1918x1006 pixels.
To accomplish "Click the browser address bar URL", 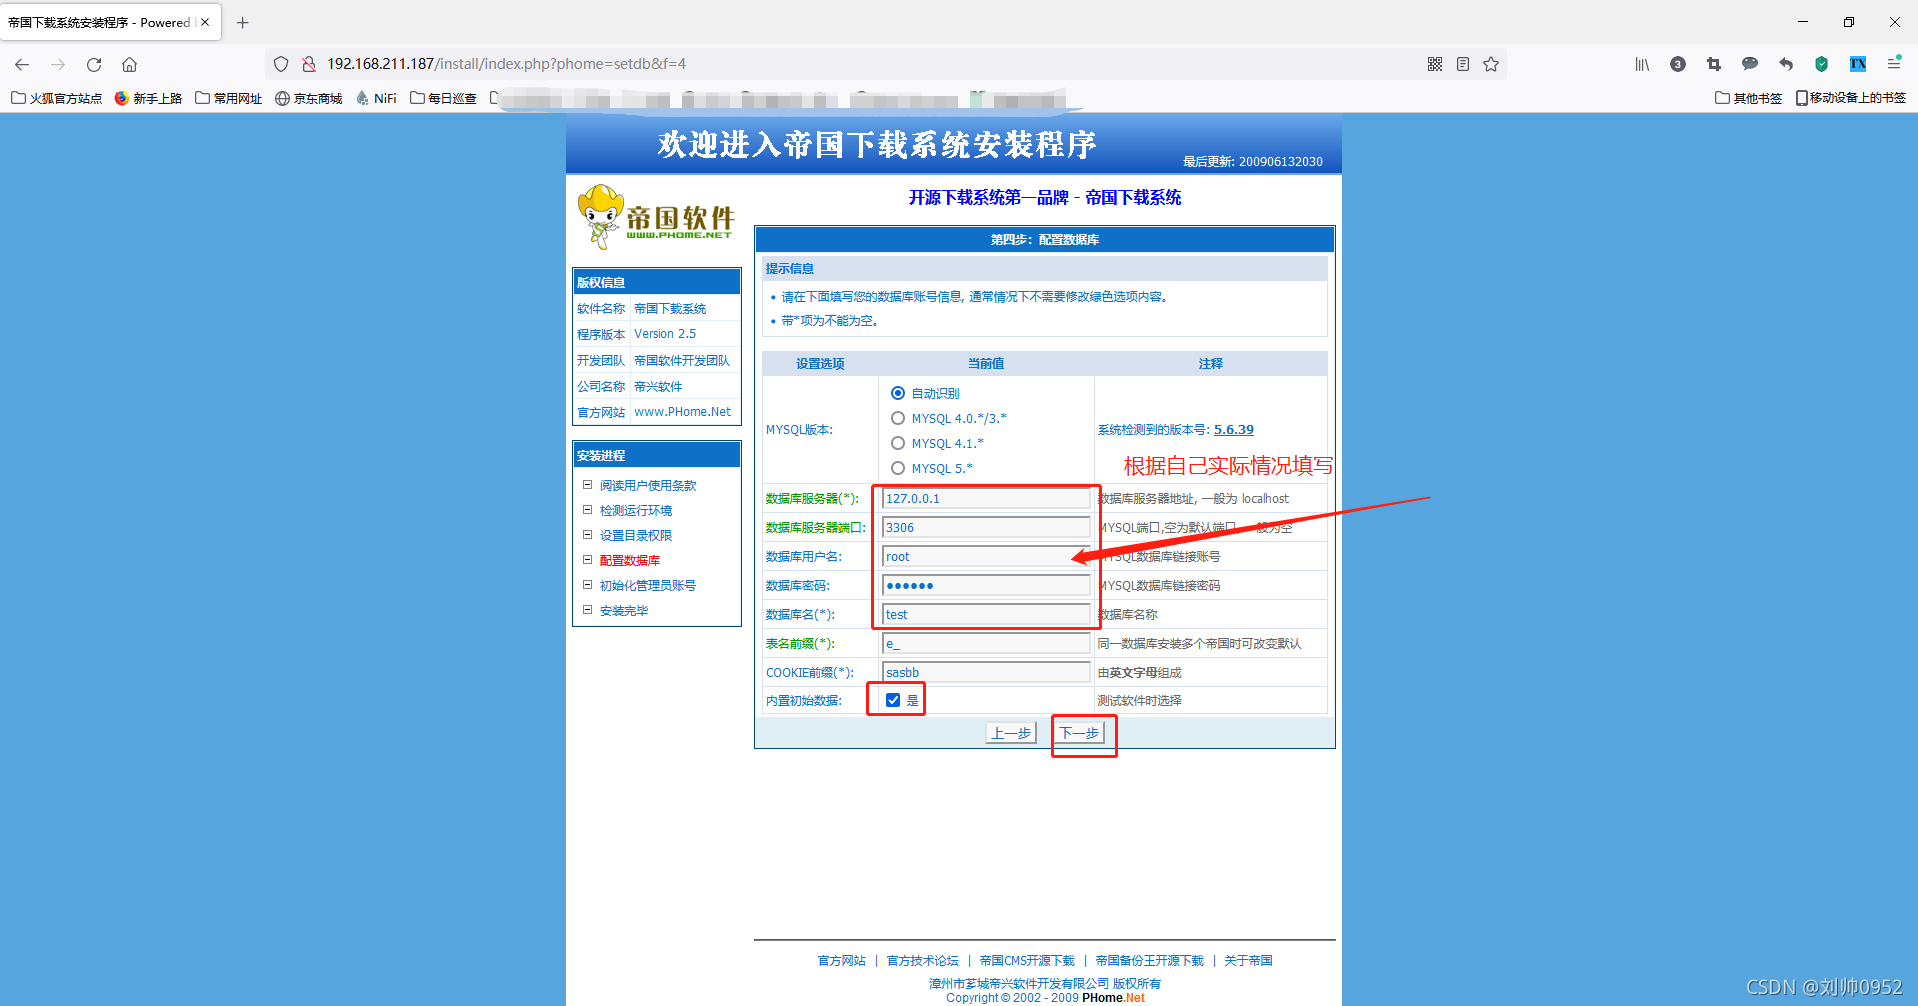I will tap(506, 64).
